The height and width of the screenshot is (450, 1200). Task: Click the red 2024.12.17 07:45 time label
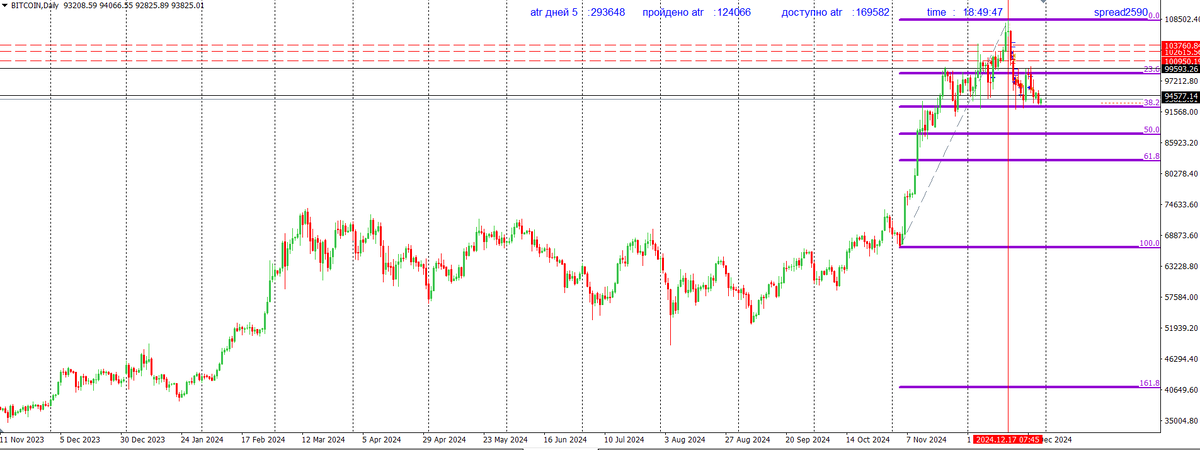pos(1009,439)
